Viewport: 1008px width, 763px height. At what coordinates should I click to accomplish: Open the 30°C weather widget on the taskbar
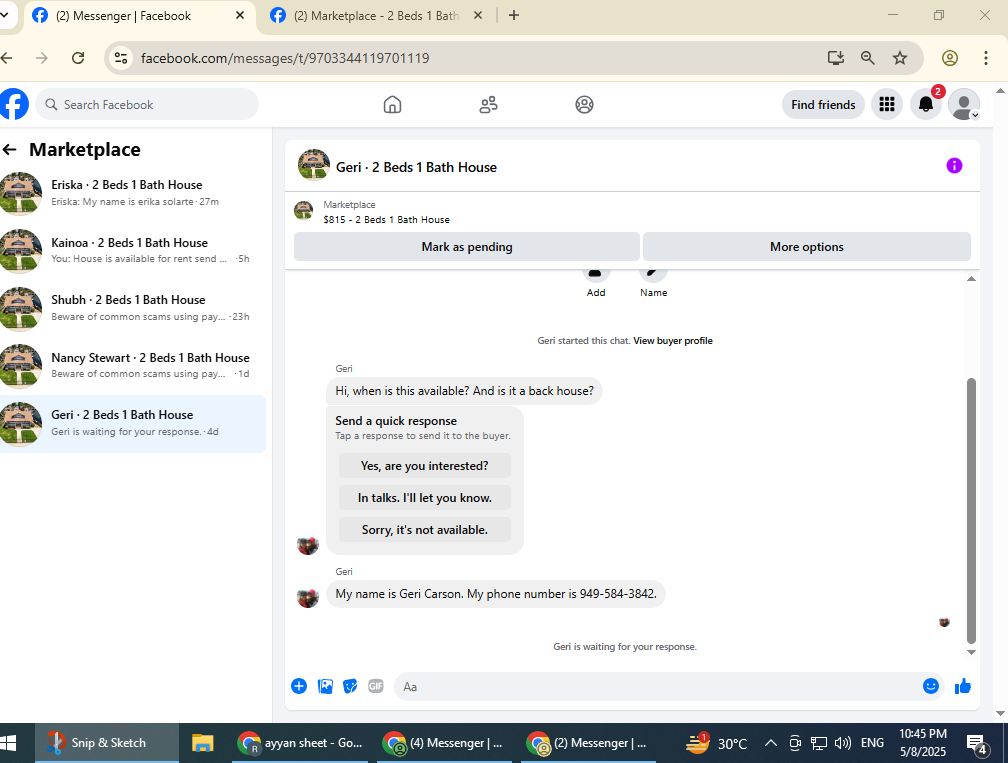coord(716,743)
